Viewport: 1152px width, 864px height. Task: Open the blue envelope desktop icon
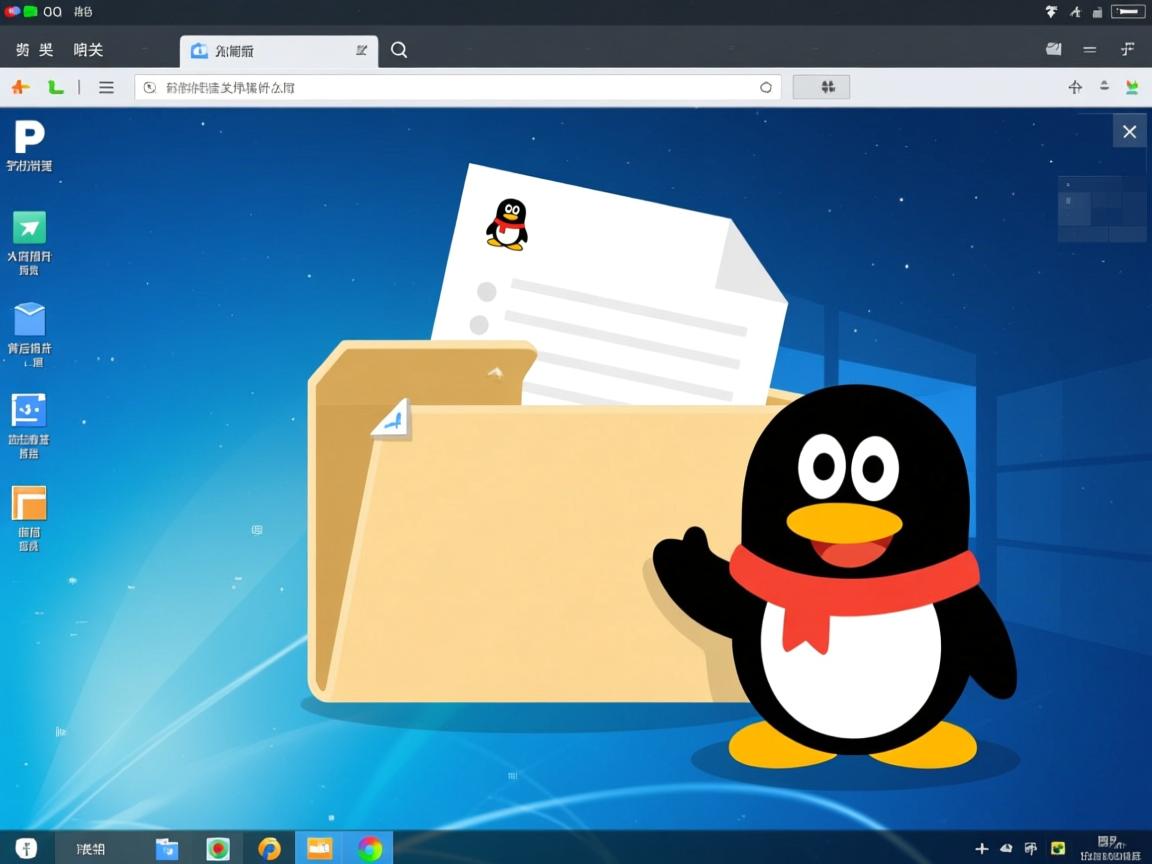[29, 320]
